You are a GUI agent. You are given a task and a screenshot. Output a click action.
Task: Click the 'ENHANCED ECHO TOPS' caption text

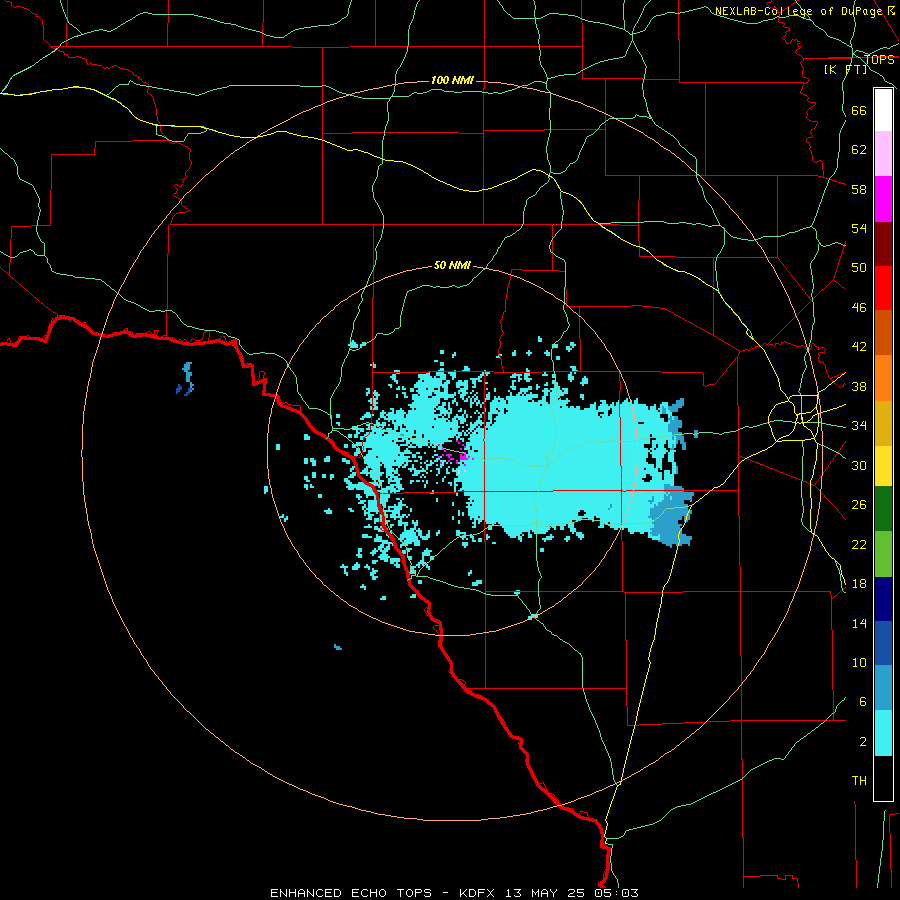351,893
